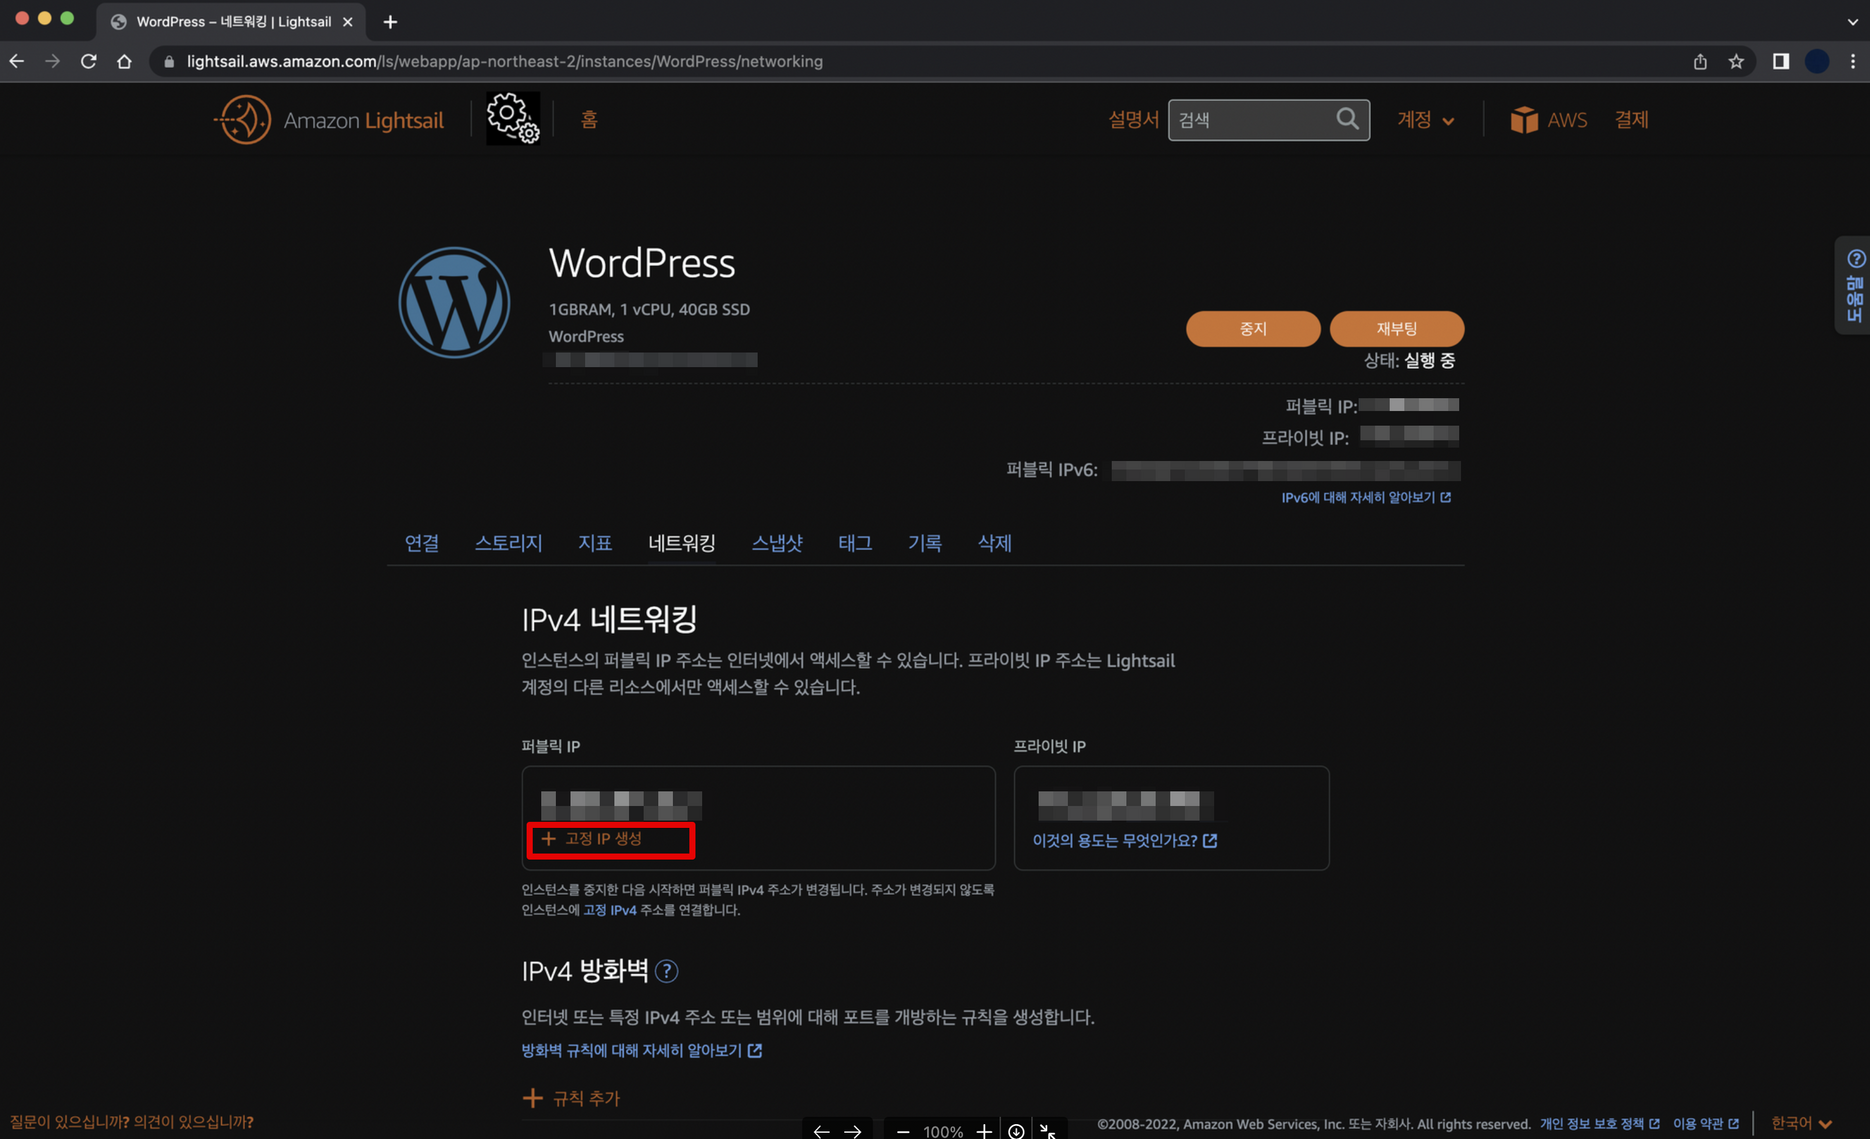
Task: Click the 100% zoom level indicator
Action: pyautogui.click(x=943, y=1131)
